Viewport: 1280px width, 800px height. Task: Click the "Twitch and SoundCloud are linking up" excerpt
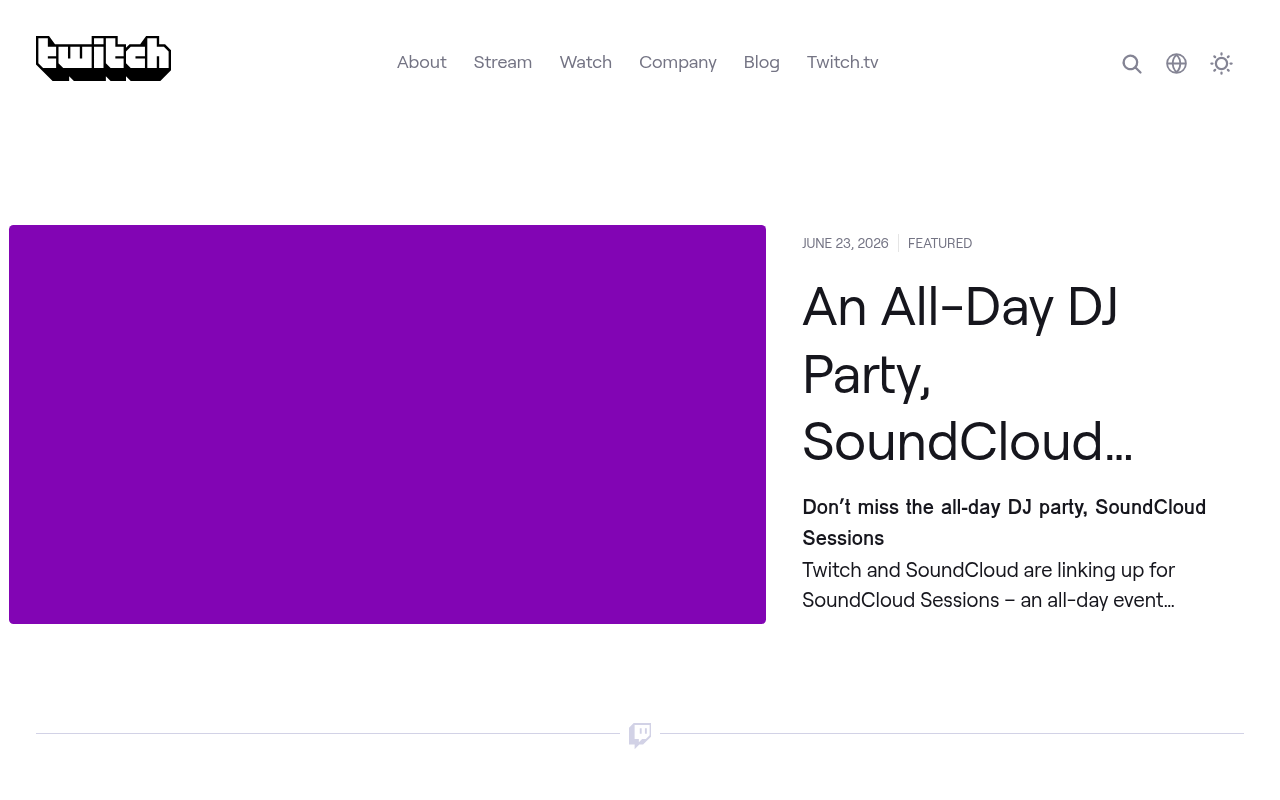[989, 585]
